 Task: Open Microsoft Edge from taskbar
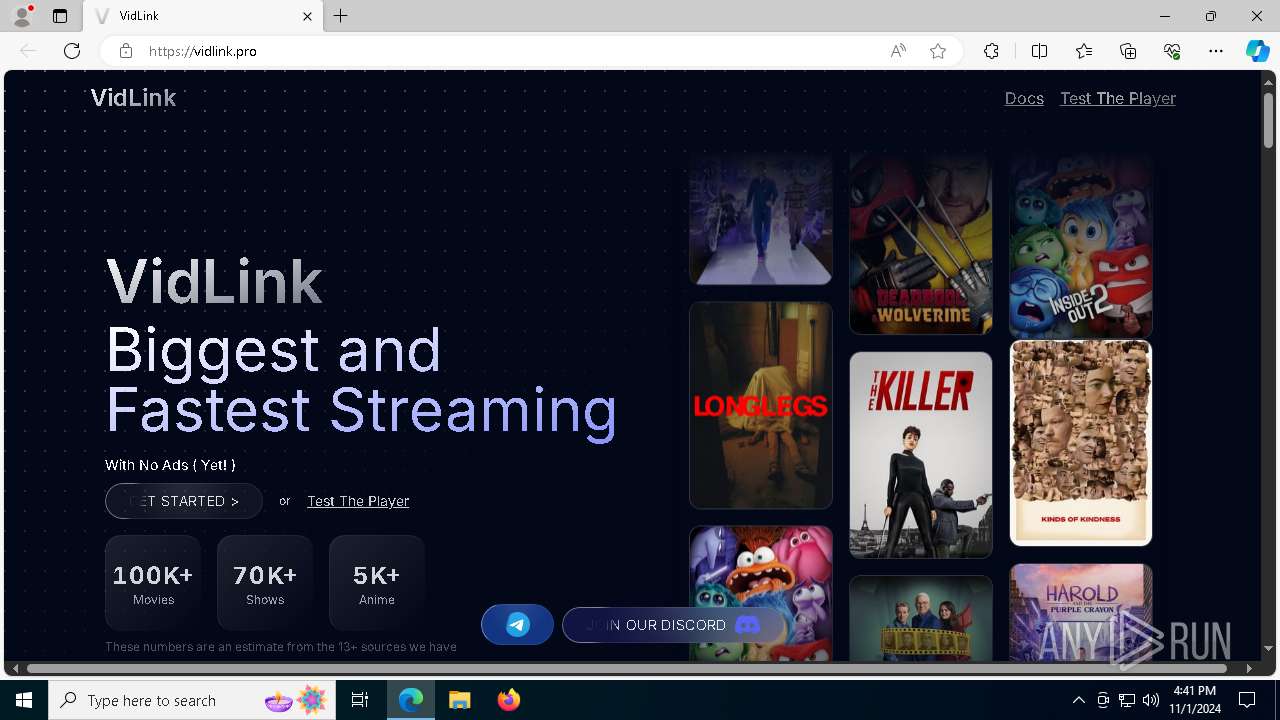pos(411,700)
